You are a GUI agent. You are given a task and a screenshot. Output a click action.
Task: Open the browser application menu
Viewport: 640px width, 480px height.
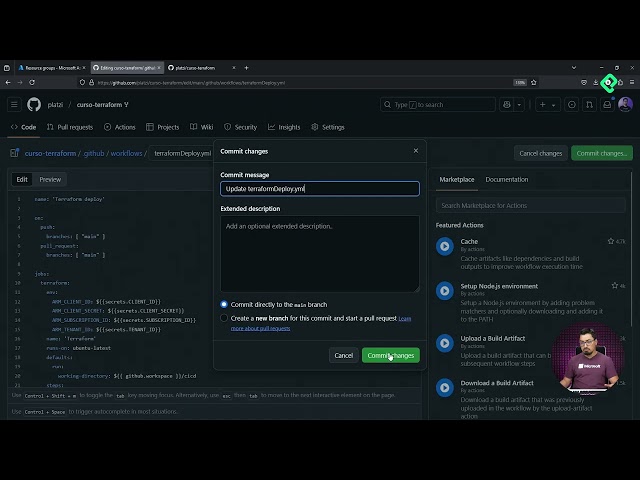632,82
